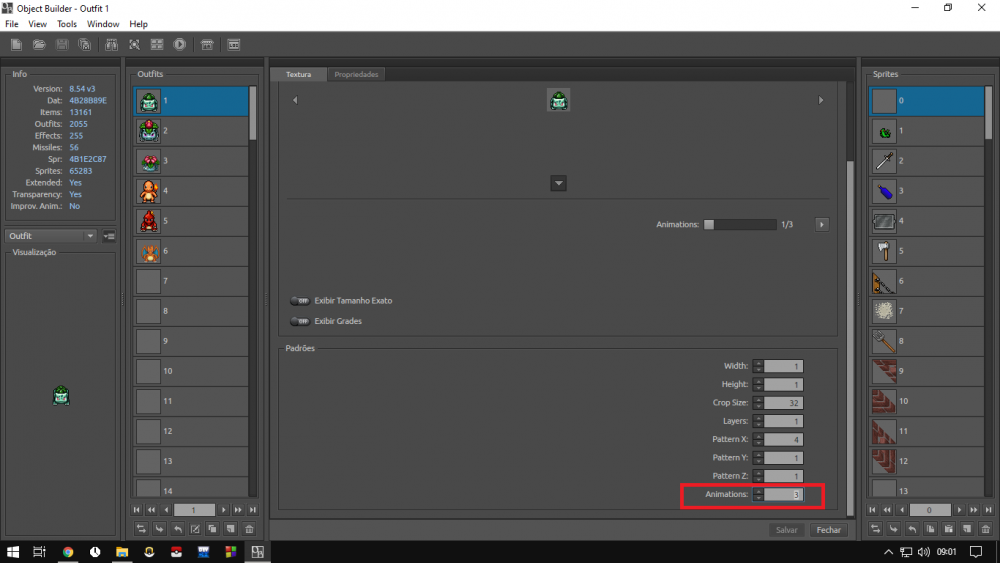
Task: Jump to last outfit navigation button
Action: click(x=253, y=510)
